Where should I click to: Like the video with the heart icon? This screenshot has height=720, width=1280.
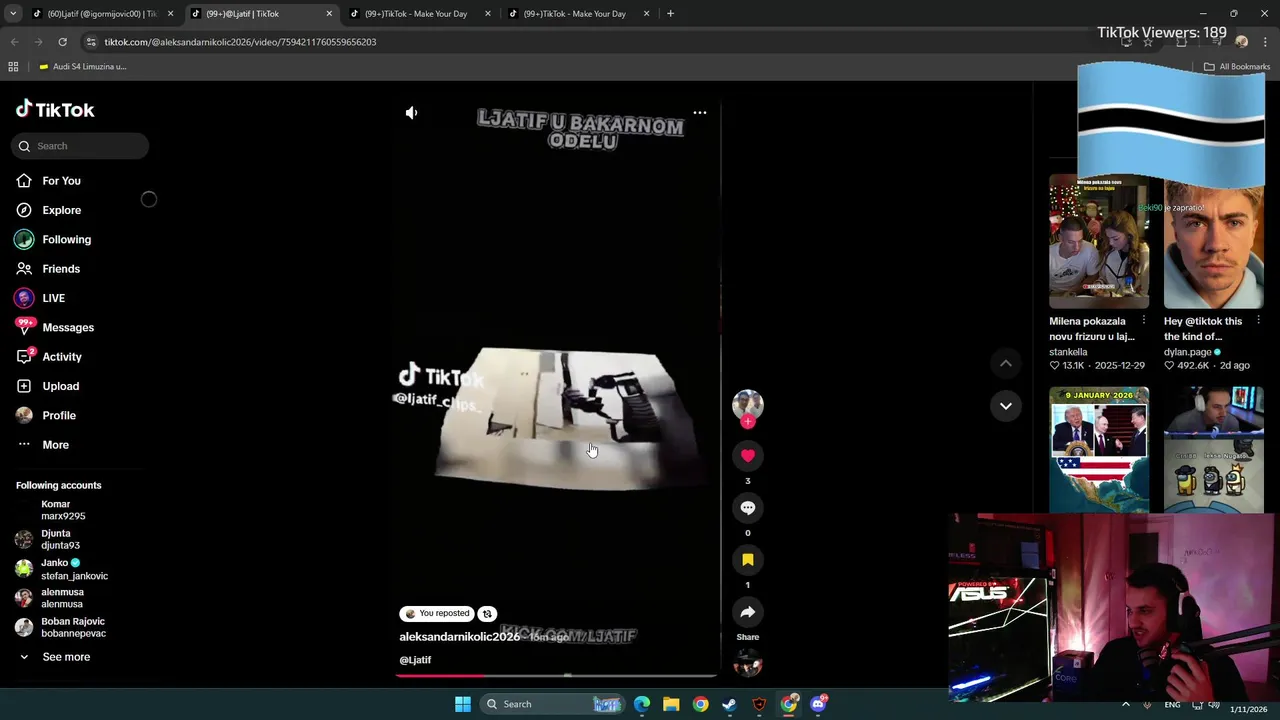(747, 456)
